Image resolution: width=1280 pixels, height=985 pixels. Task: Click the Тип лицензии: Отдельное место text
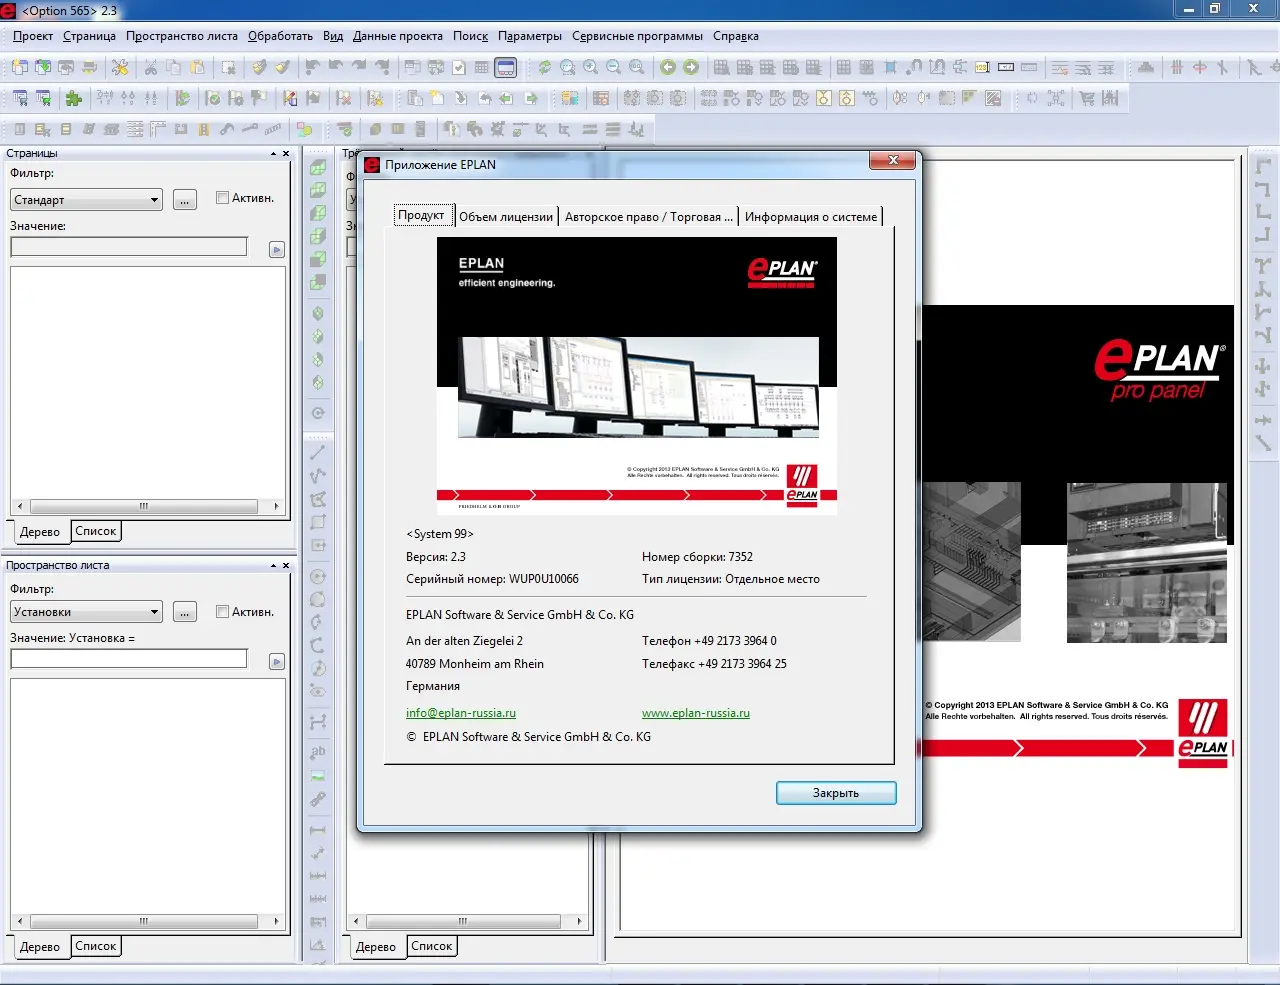(731, 579)
